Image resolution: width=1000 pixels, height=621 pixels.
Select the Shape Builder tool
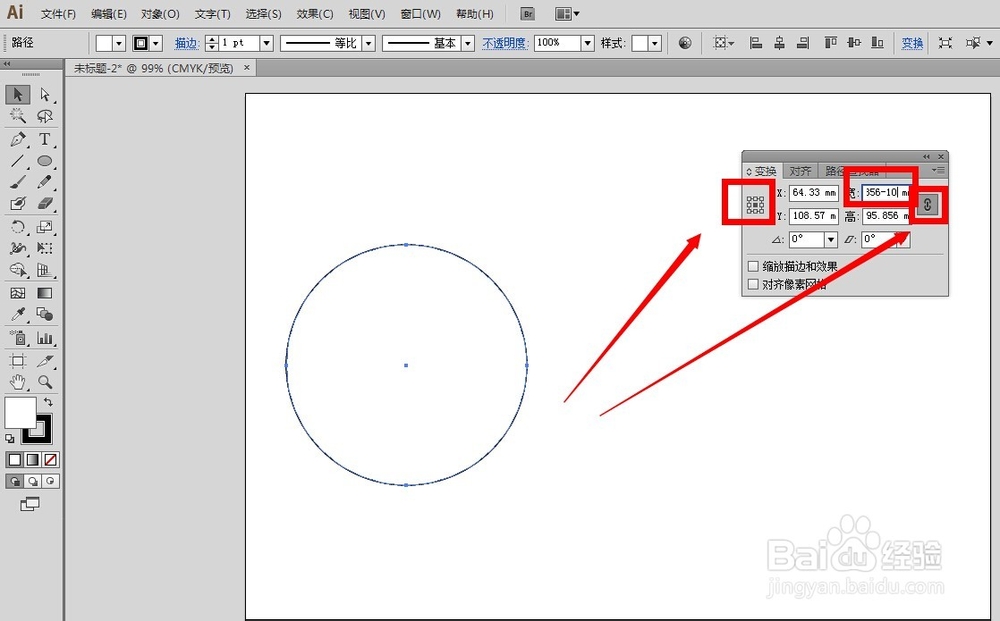click(x=18, y=270)
